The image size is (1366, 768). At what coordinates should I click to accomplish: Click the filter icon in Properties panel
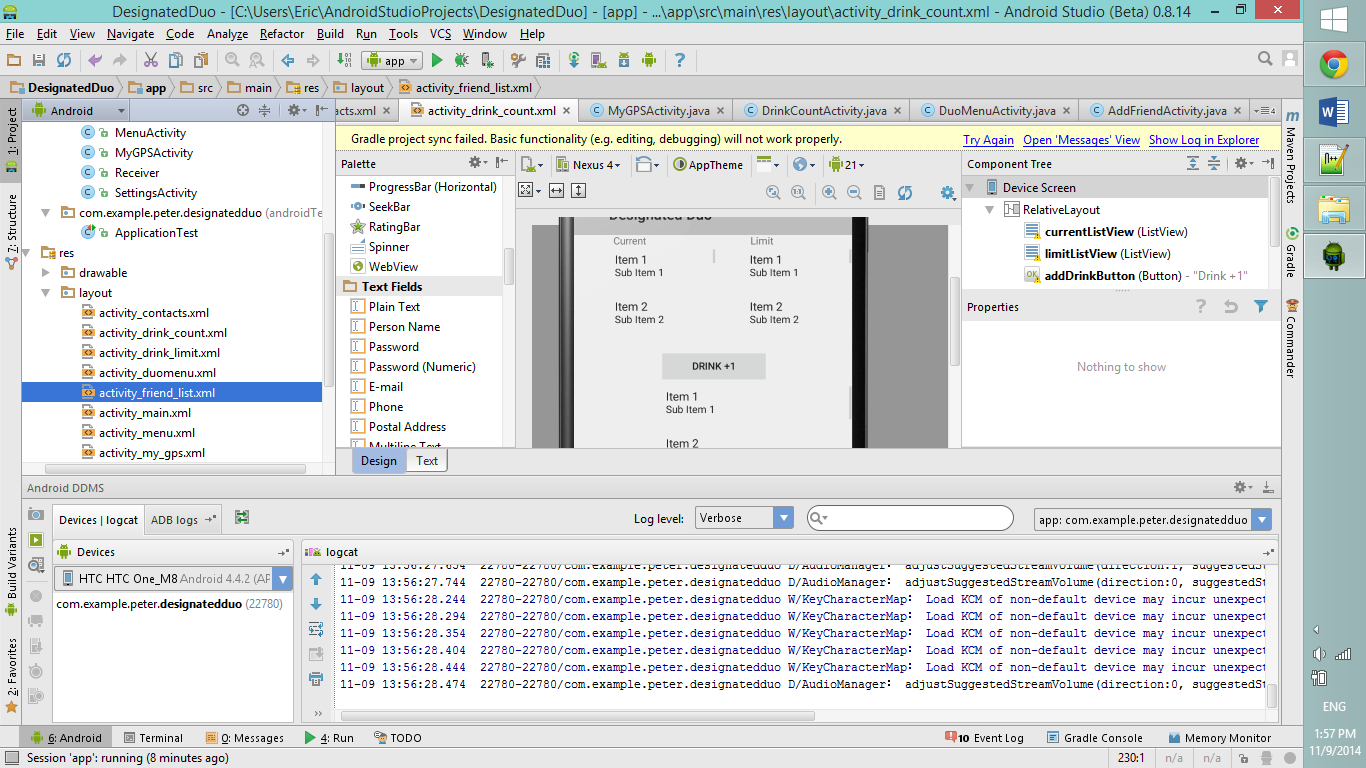pos(1261,307)
